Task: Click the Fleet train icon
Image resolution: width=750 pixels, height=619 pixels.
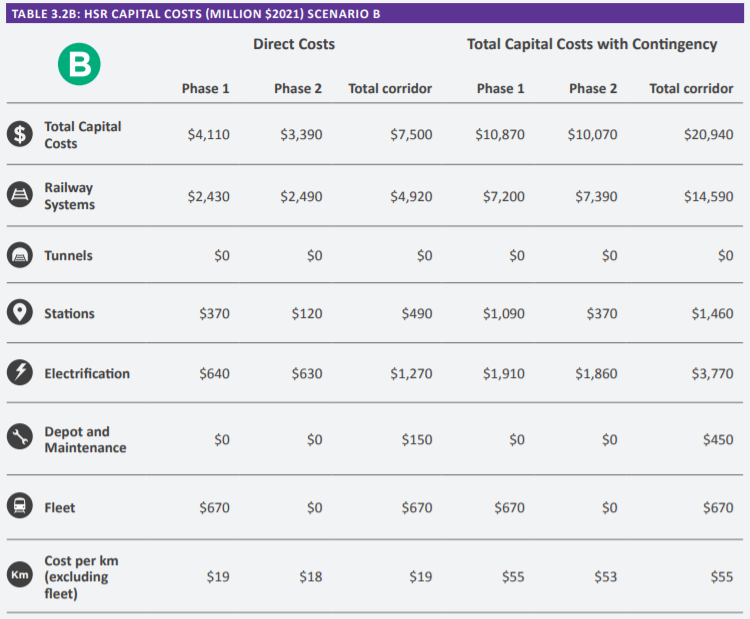Action: [x=20, y=507]
